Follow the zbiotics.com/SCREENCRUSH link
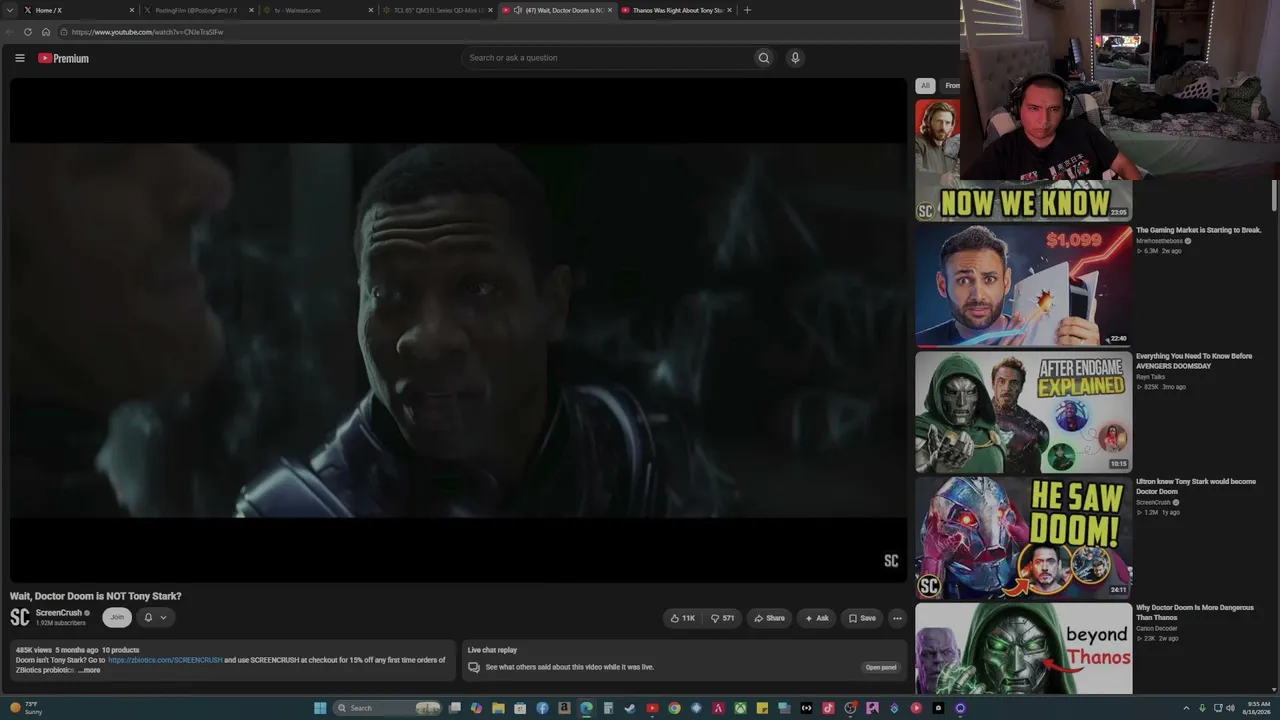 [x=165, y=660]
